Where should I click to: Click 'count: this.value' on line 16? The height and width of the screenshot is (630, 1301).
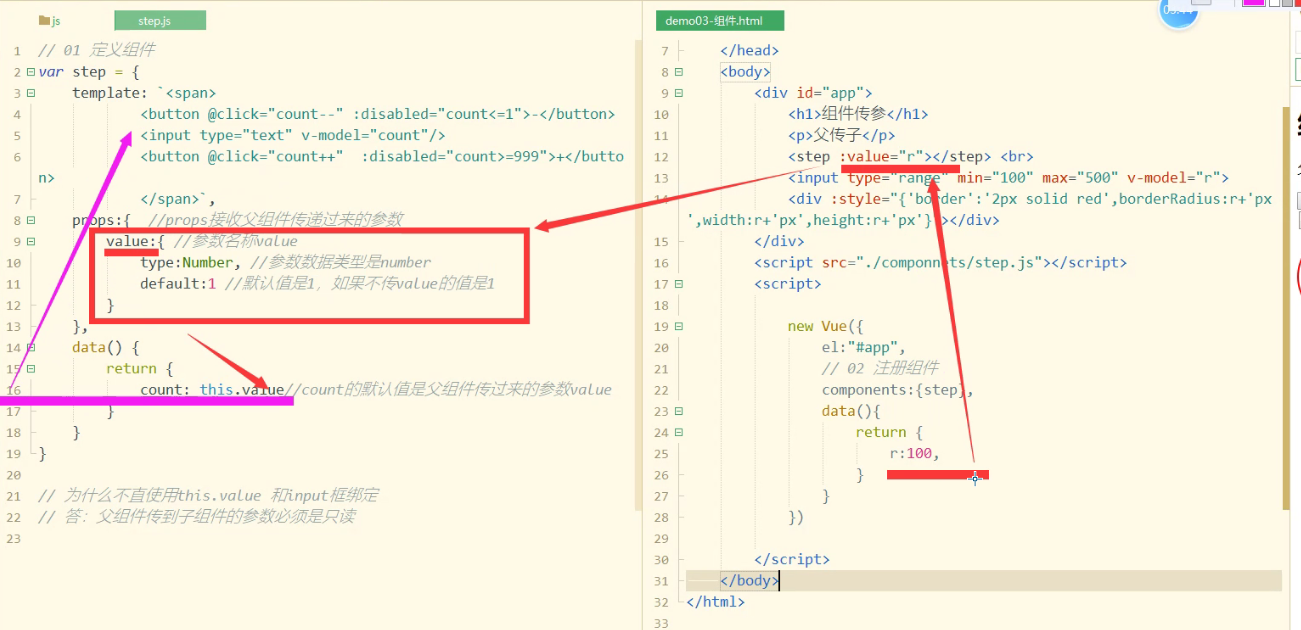pos(213,390)
